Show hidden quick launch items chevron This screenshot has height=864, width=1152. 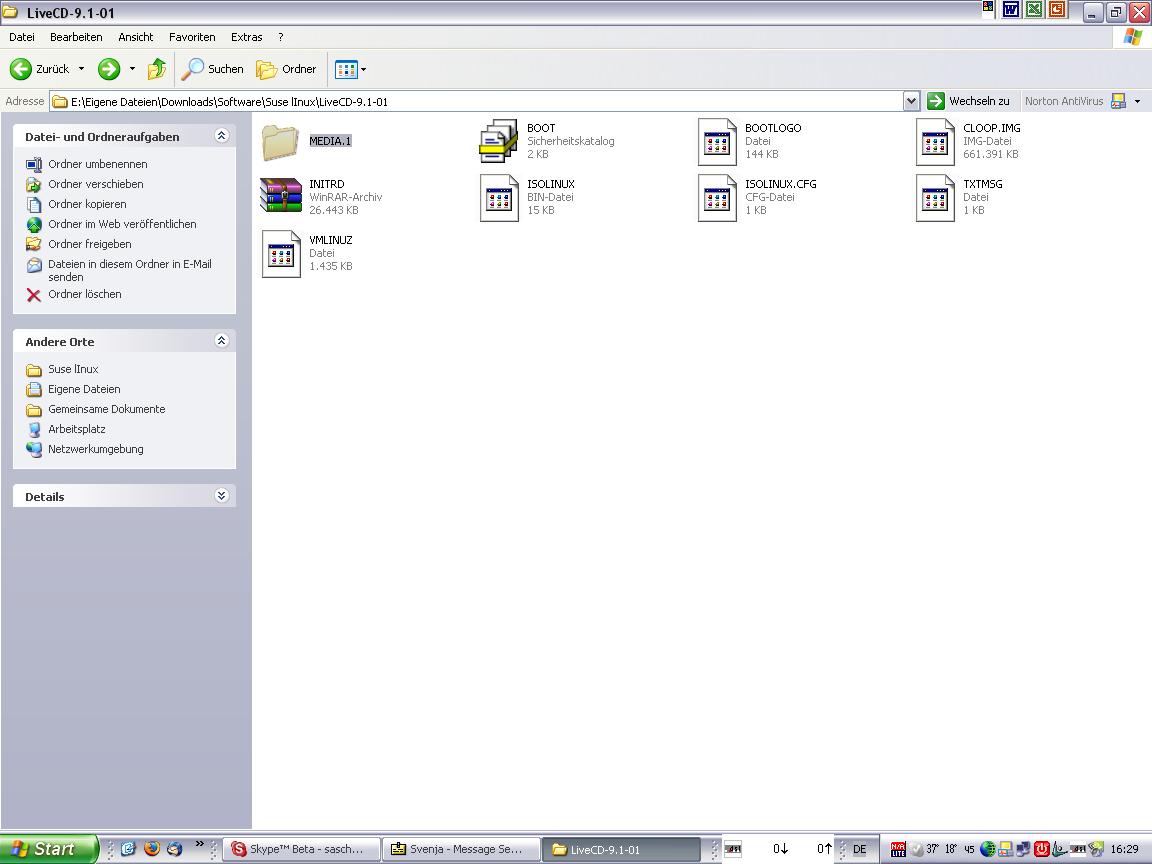click(x=199, y=843)
